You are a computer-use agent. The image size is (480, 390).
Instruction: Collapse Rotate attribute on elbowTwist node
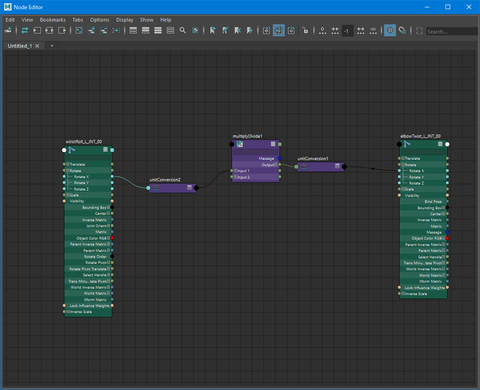click(403, 165)
